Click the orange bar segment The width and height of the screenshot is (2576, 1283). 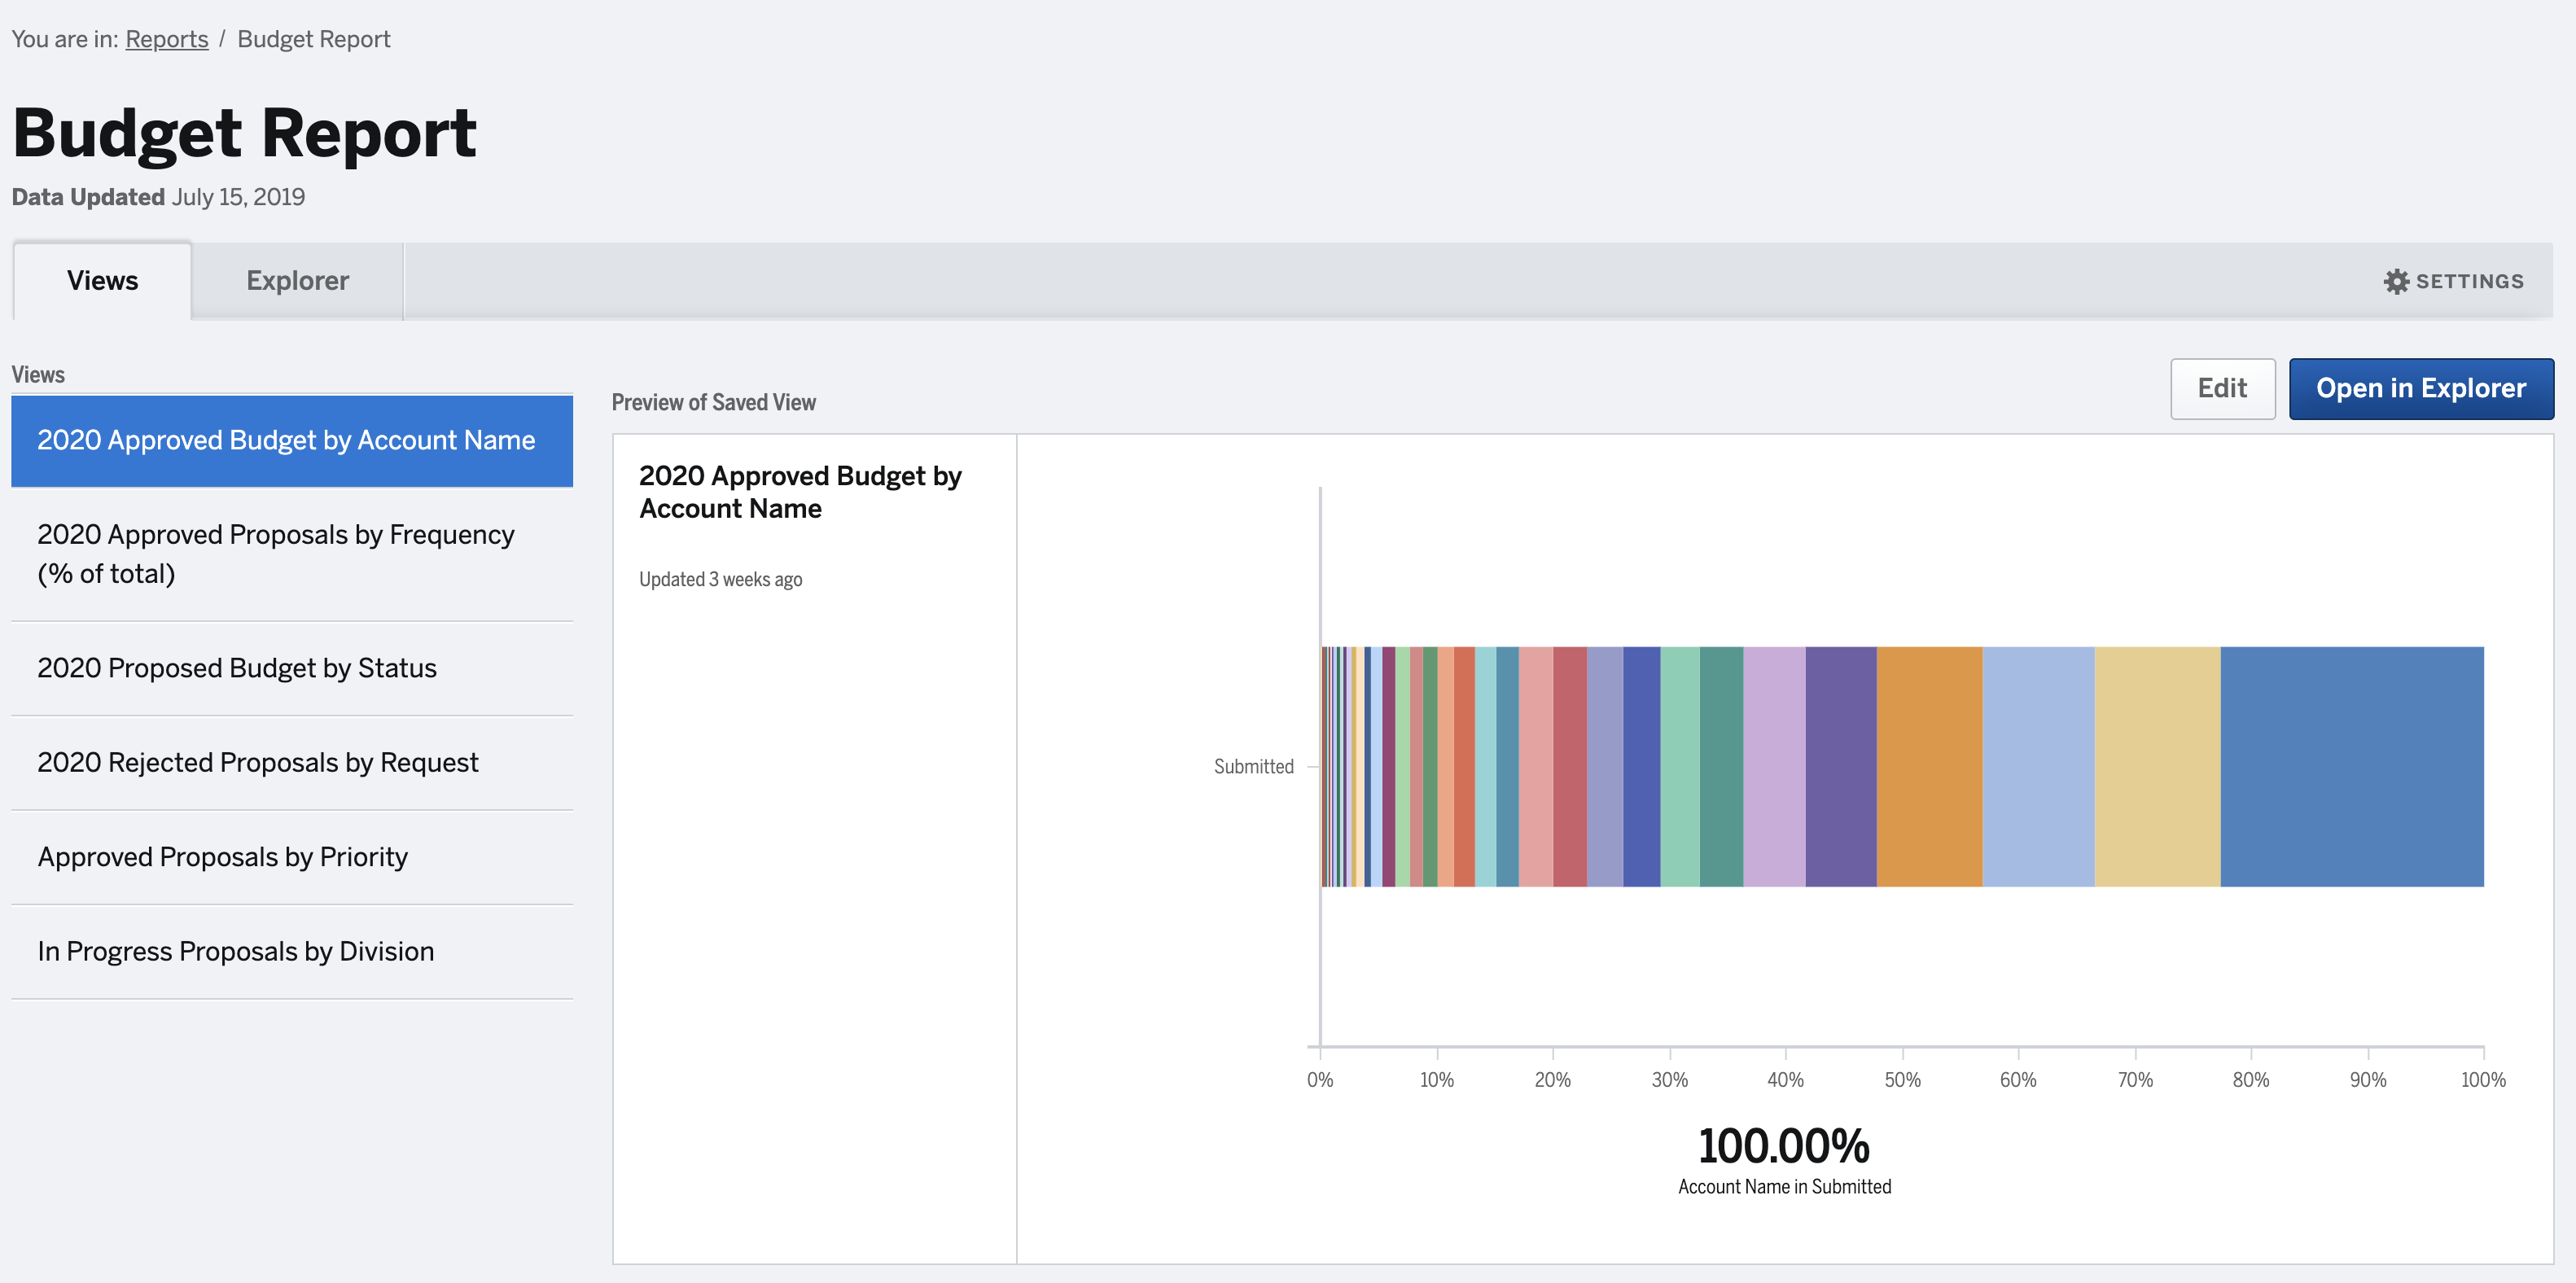[x=1929, y=766]
